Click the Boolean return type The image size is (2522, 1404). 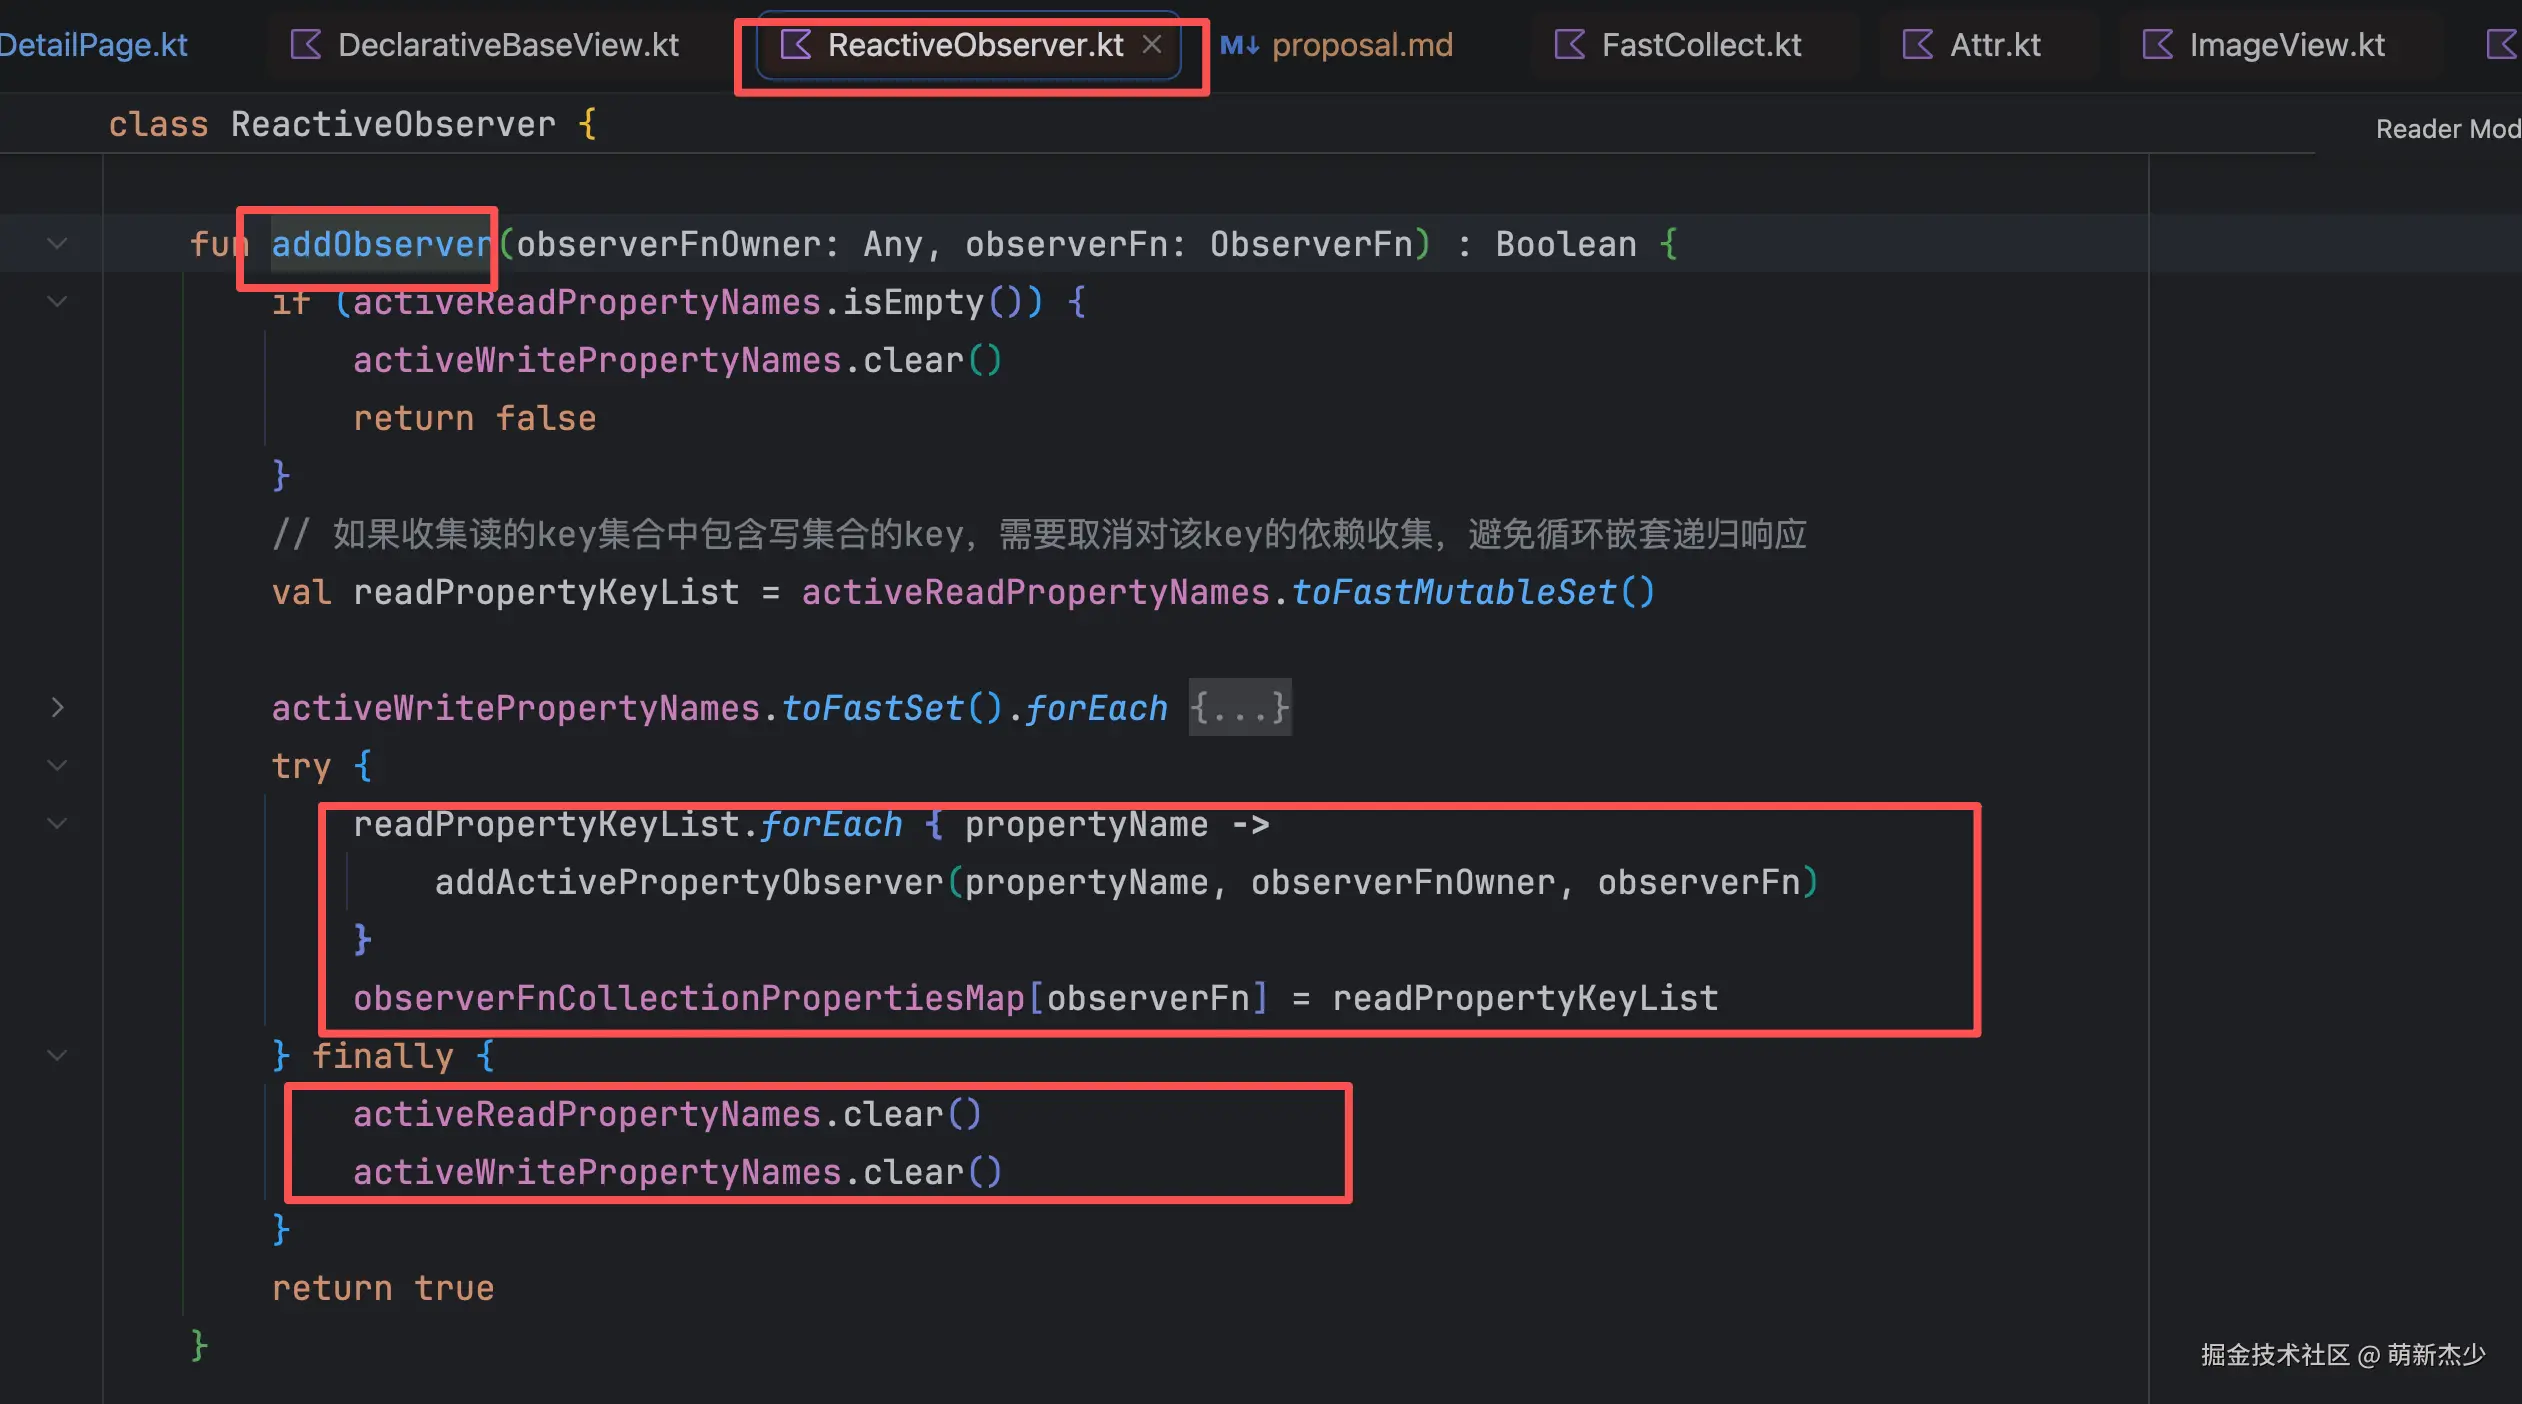[1566, 244]
